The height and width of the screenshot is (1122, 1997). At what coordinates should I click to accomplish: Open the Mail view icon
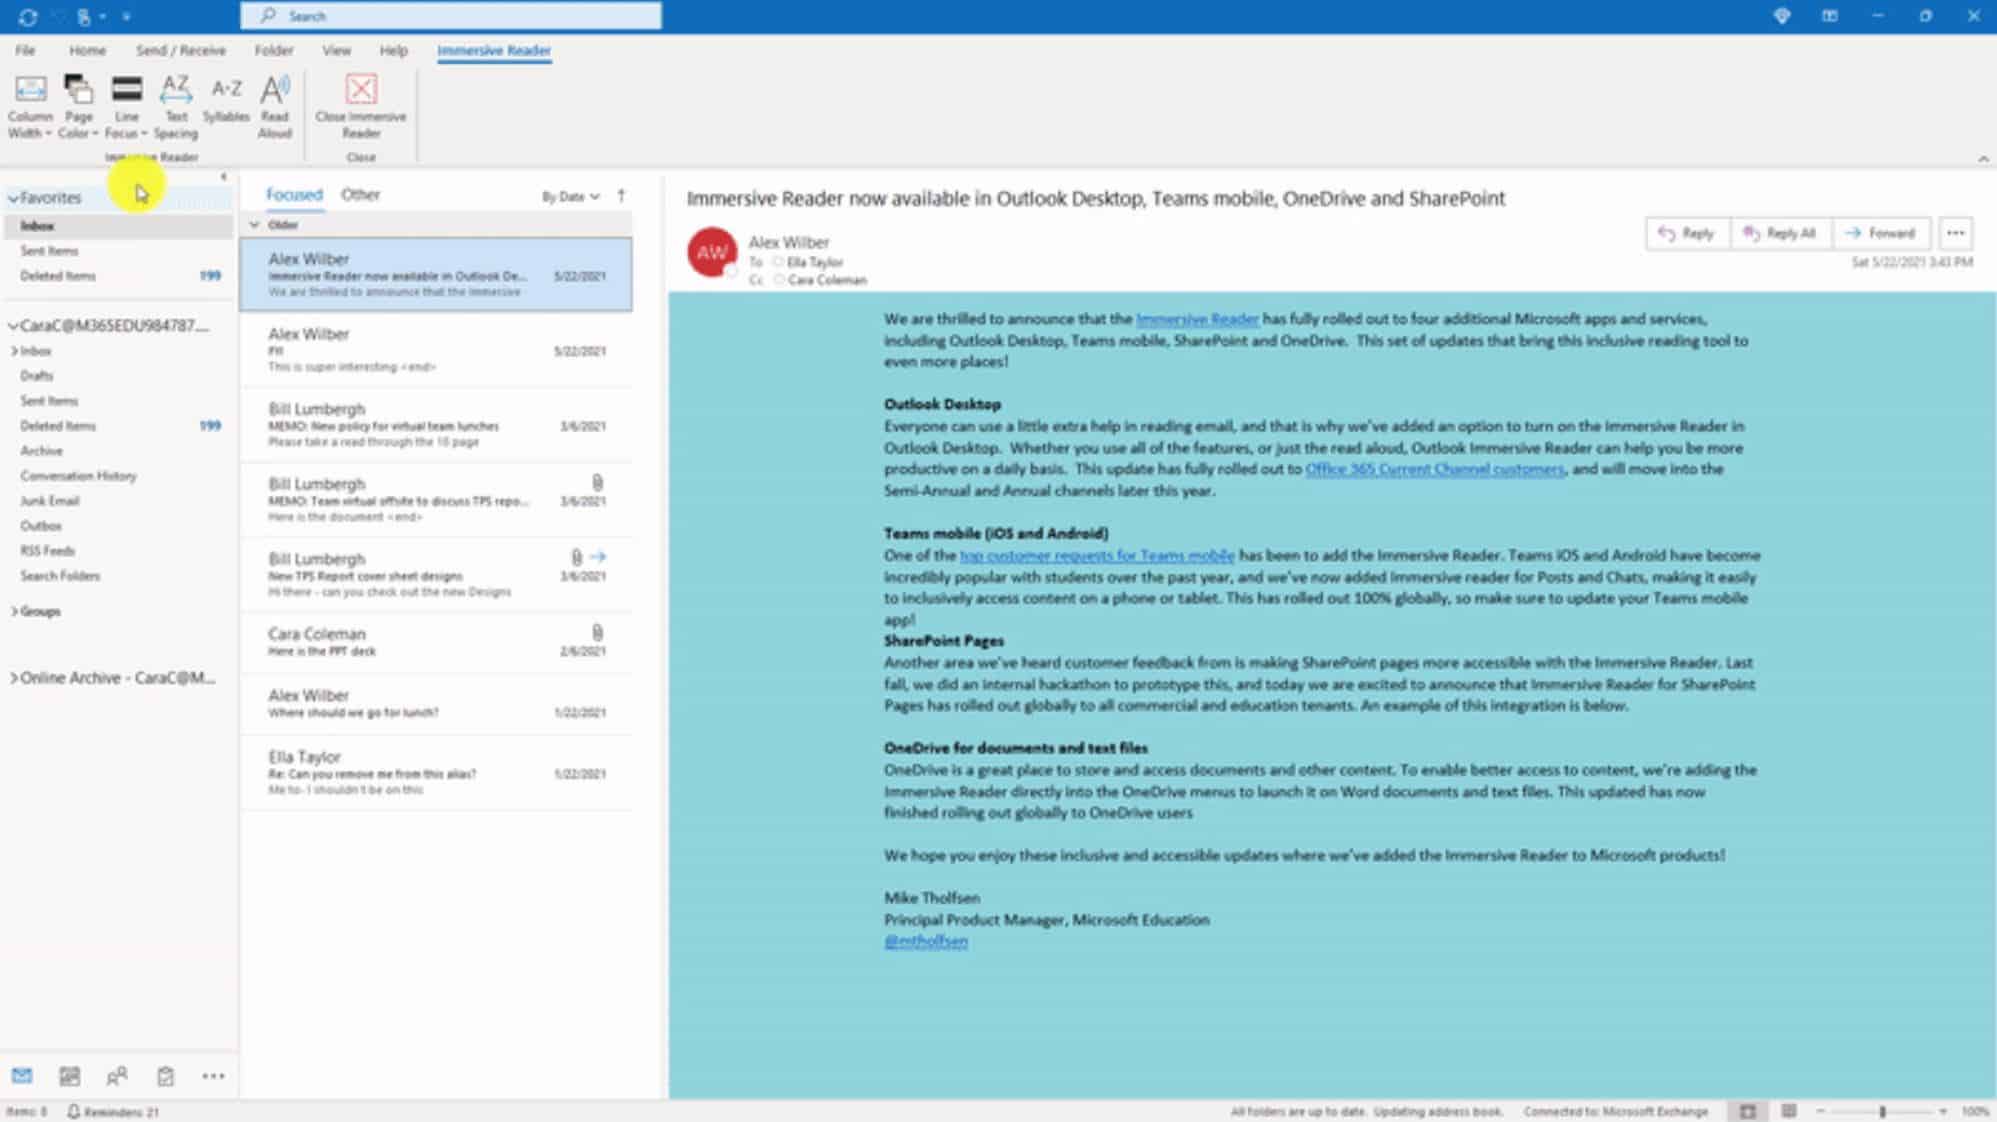[x=22, y=1076]
